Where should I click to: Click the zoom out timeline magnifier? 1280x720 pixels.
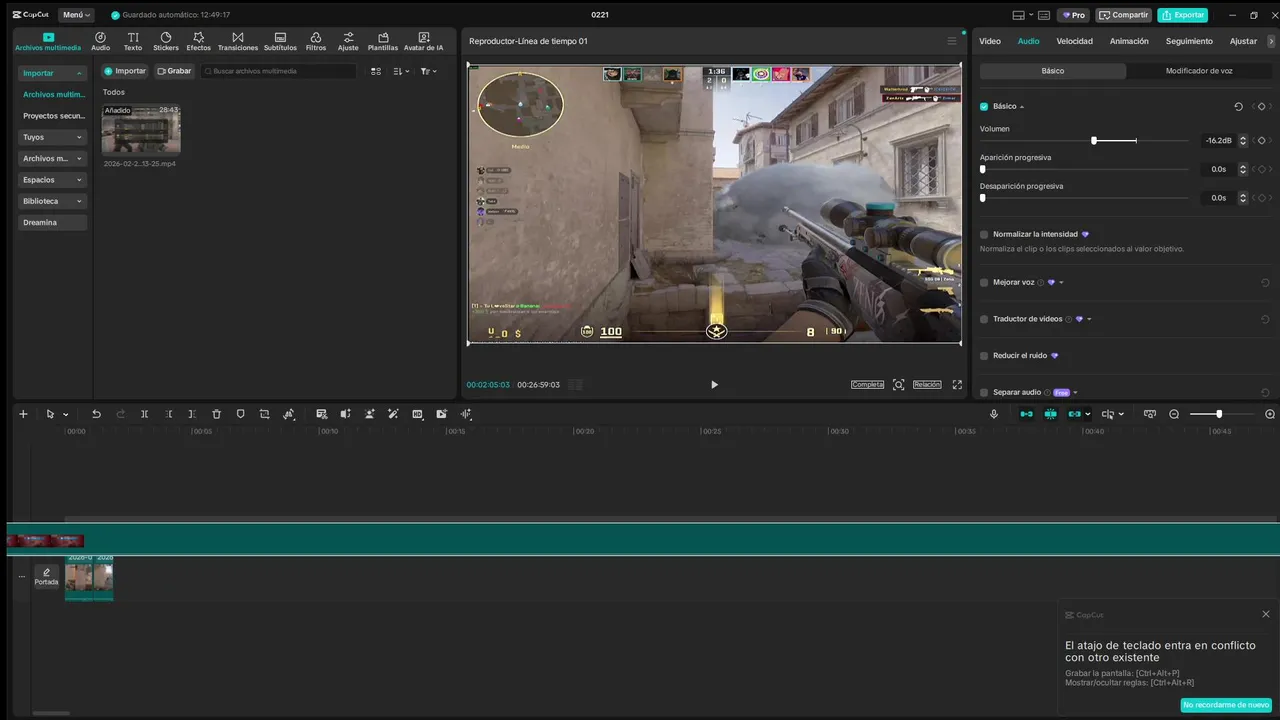pos(1174,414)
